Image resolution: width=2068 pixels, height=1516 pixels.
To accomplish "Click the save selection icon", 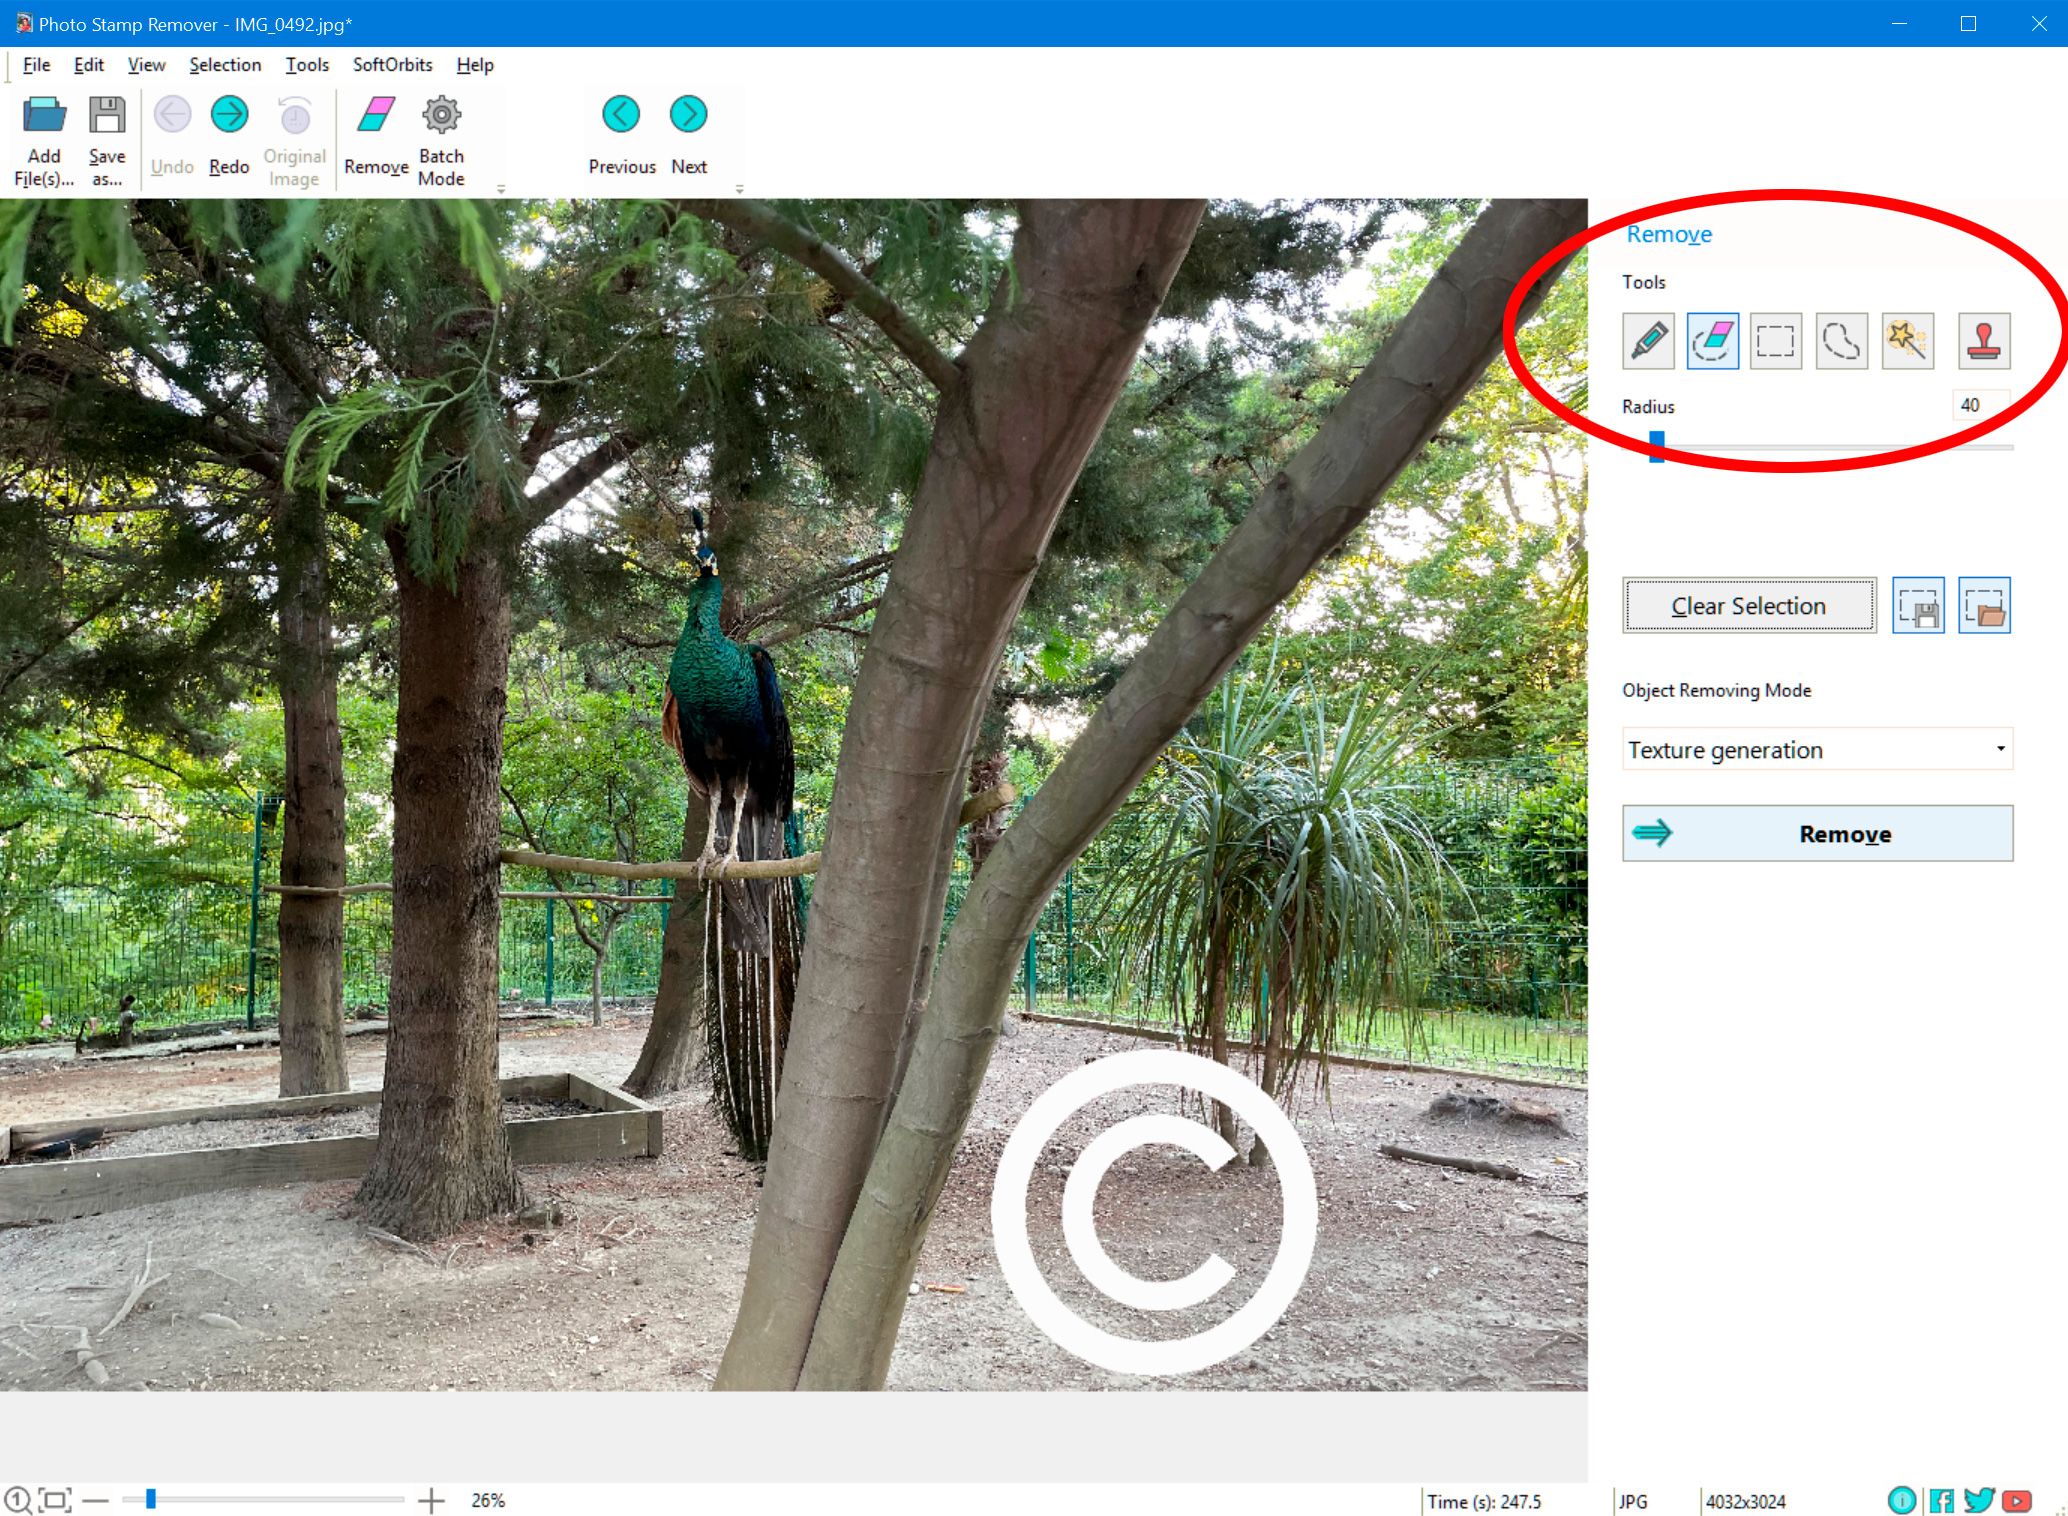I will [1920, 605].
